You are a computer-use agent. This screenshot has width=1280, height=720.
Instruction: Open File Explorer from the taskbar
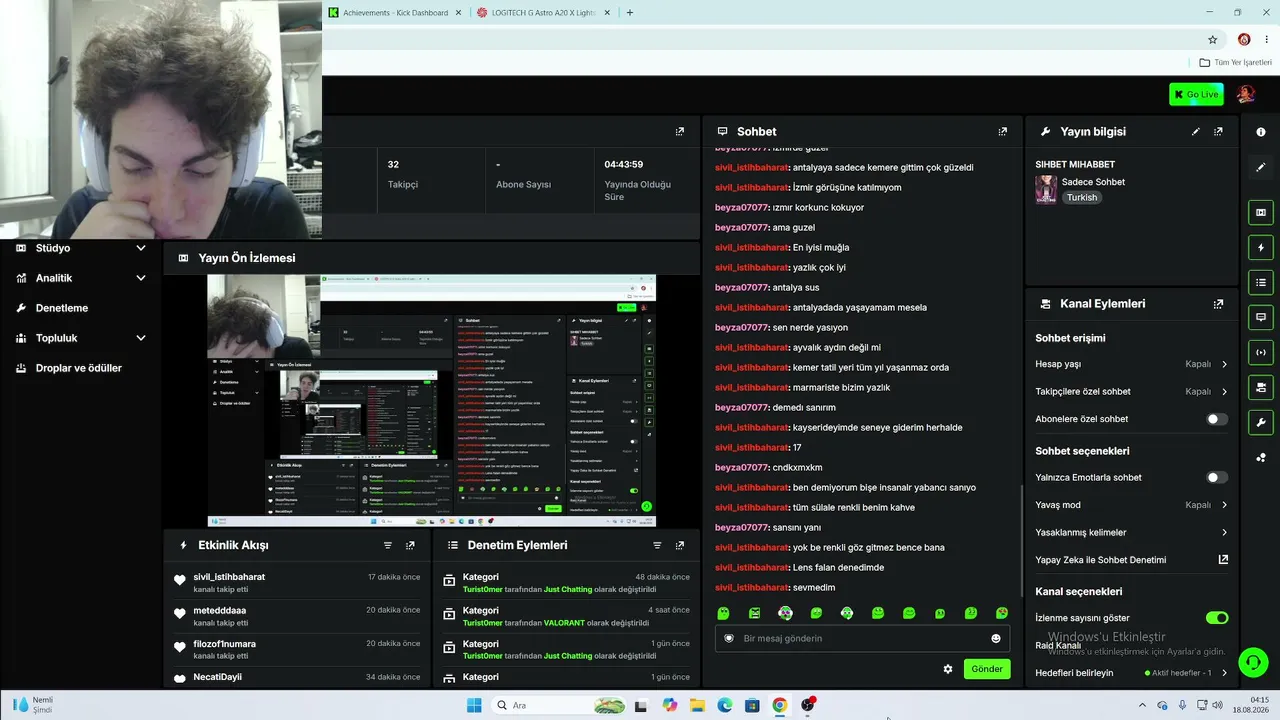pos(697,705)
